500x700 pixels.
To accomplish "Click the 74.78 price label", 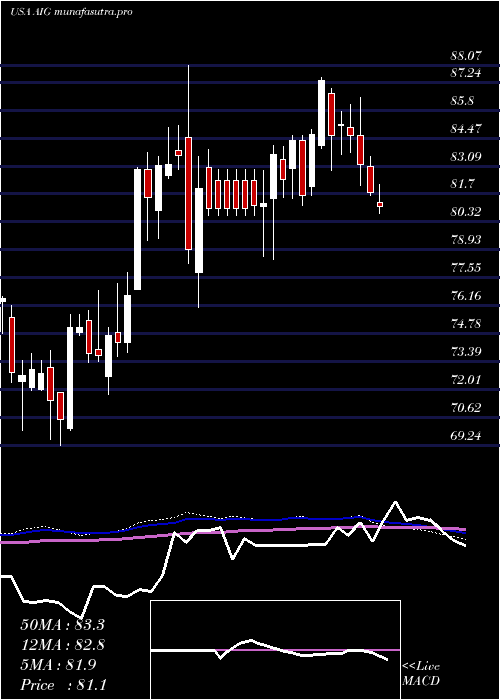I will click(x=466, y=324).
